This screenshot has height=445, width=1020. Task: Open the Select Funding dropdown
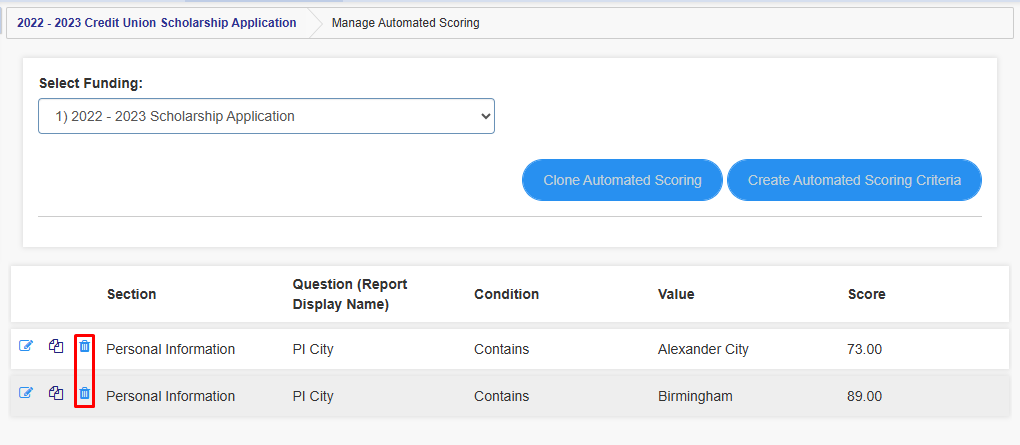(267, 116)
